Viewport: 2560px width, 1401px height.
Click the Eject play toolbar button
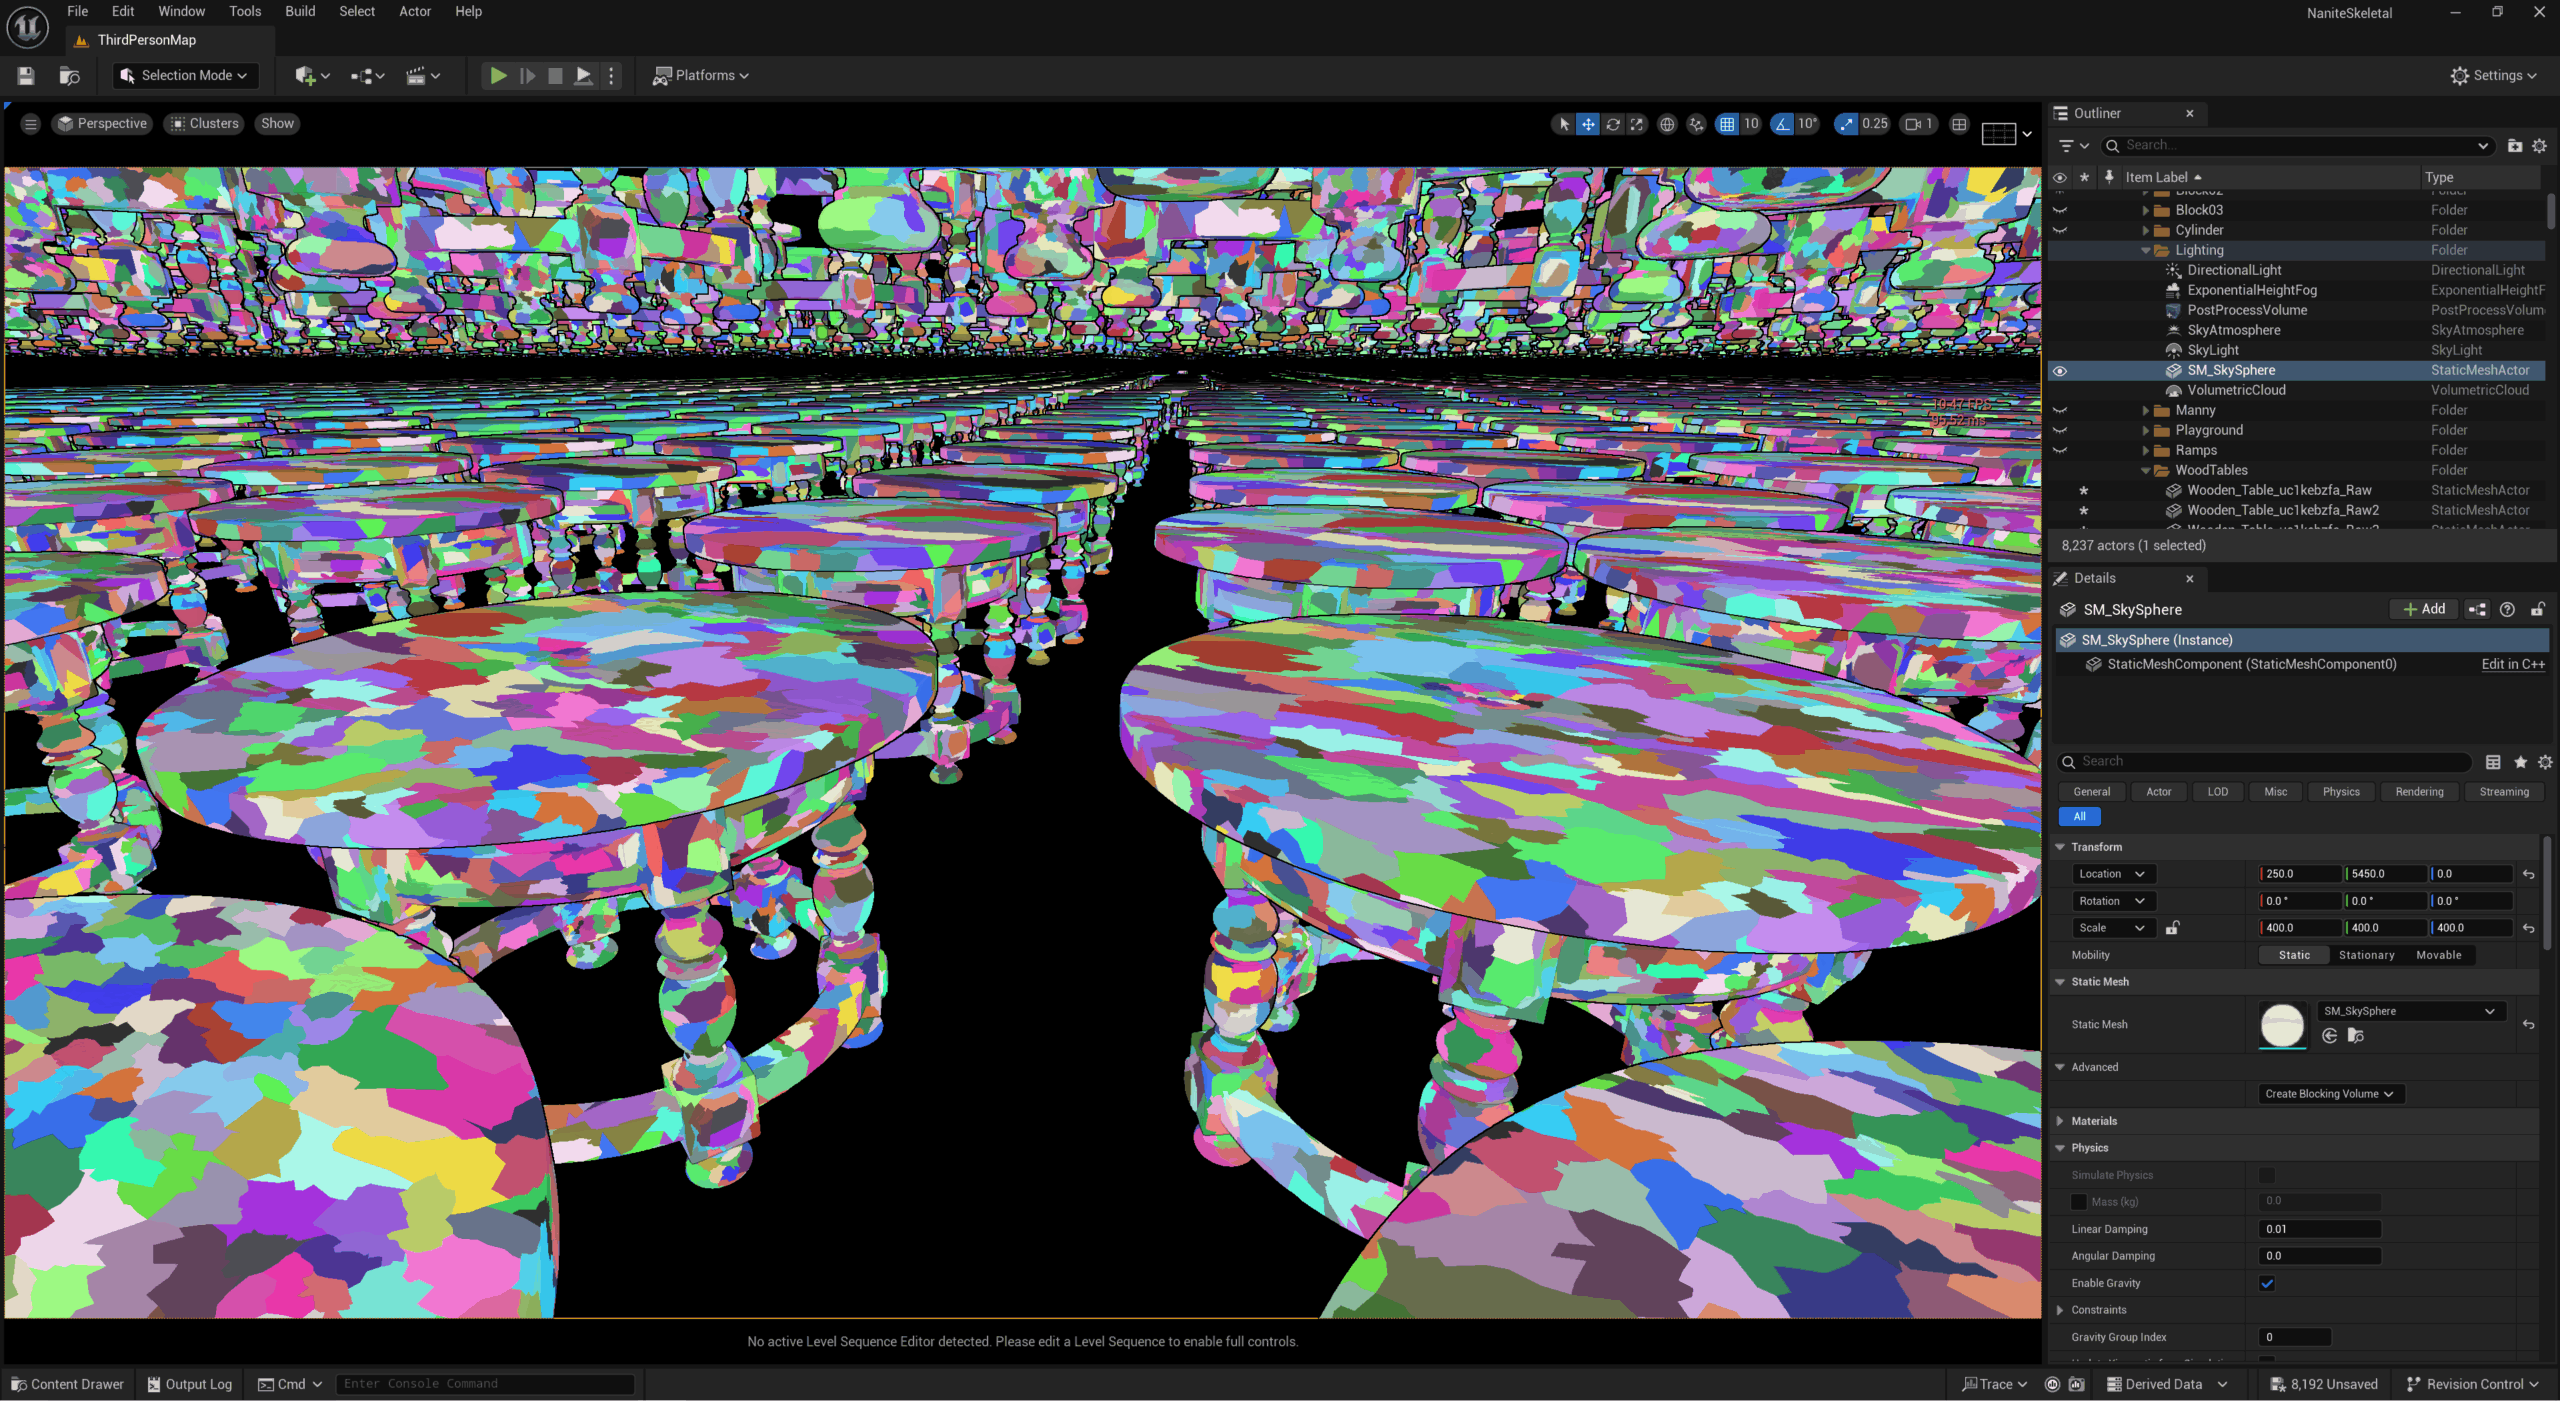tap(584, 75)
